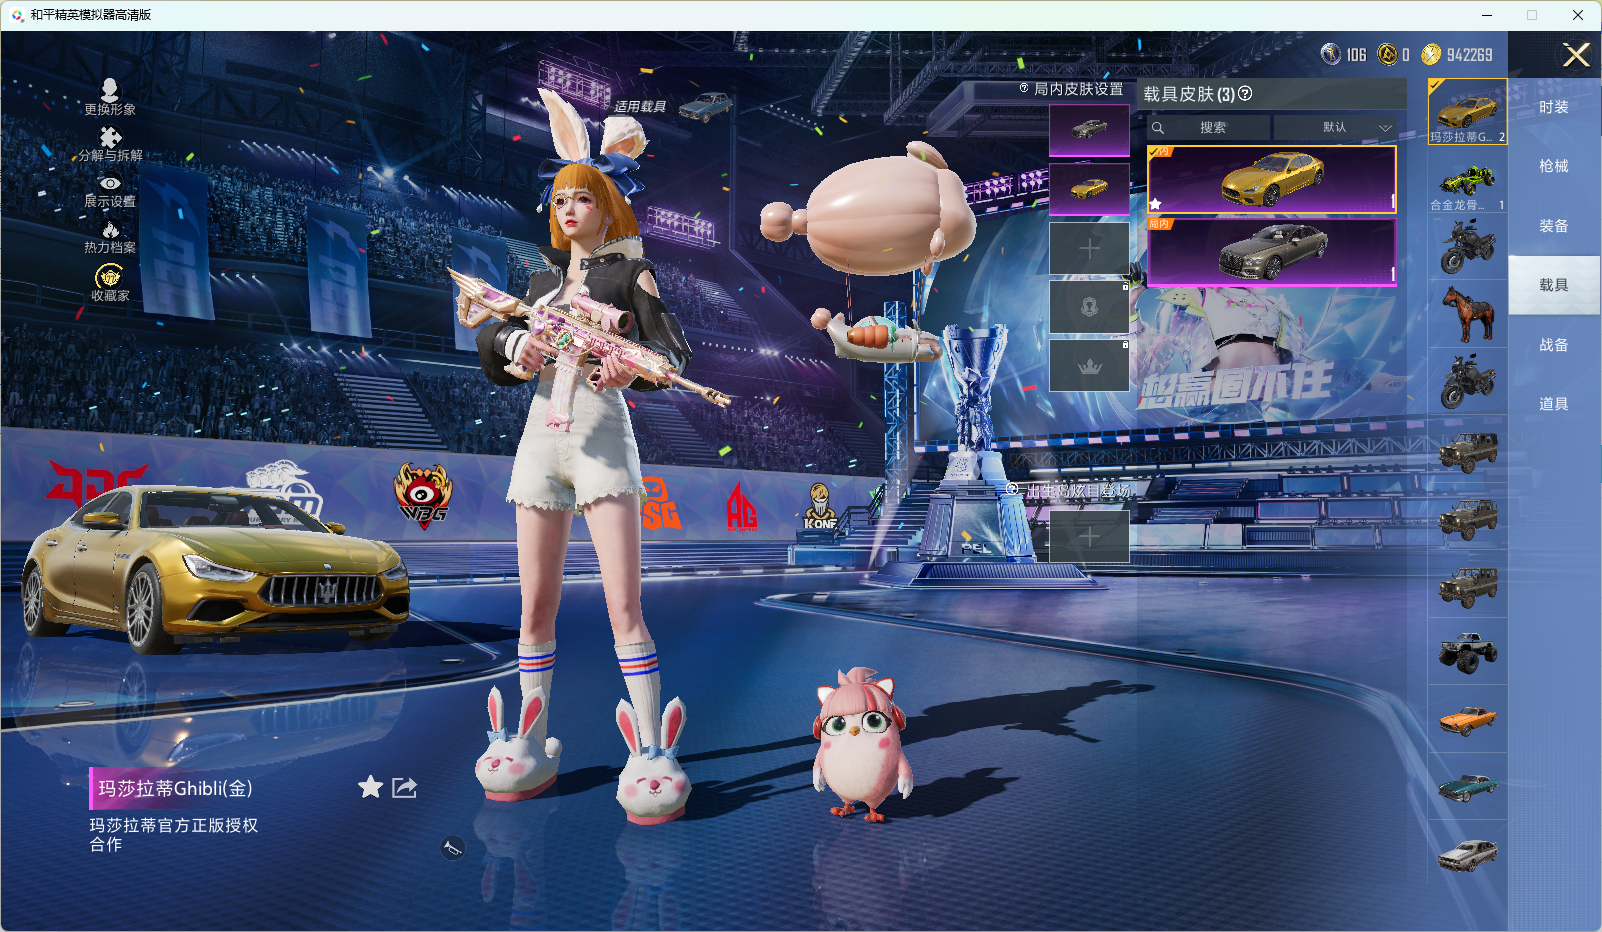Choose 玛莎拉蒂G.. vehicle in the list
This screenshot has width=1602, height=932.
[1468, 112]
